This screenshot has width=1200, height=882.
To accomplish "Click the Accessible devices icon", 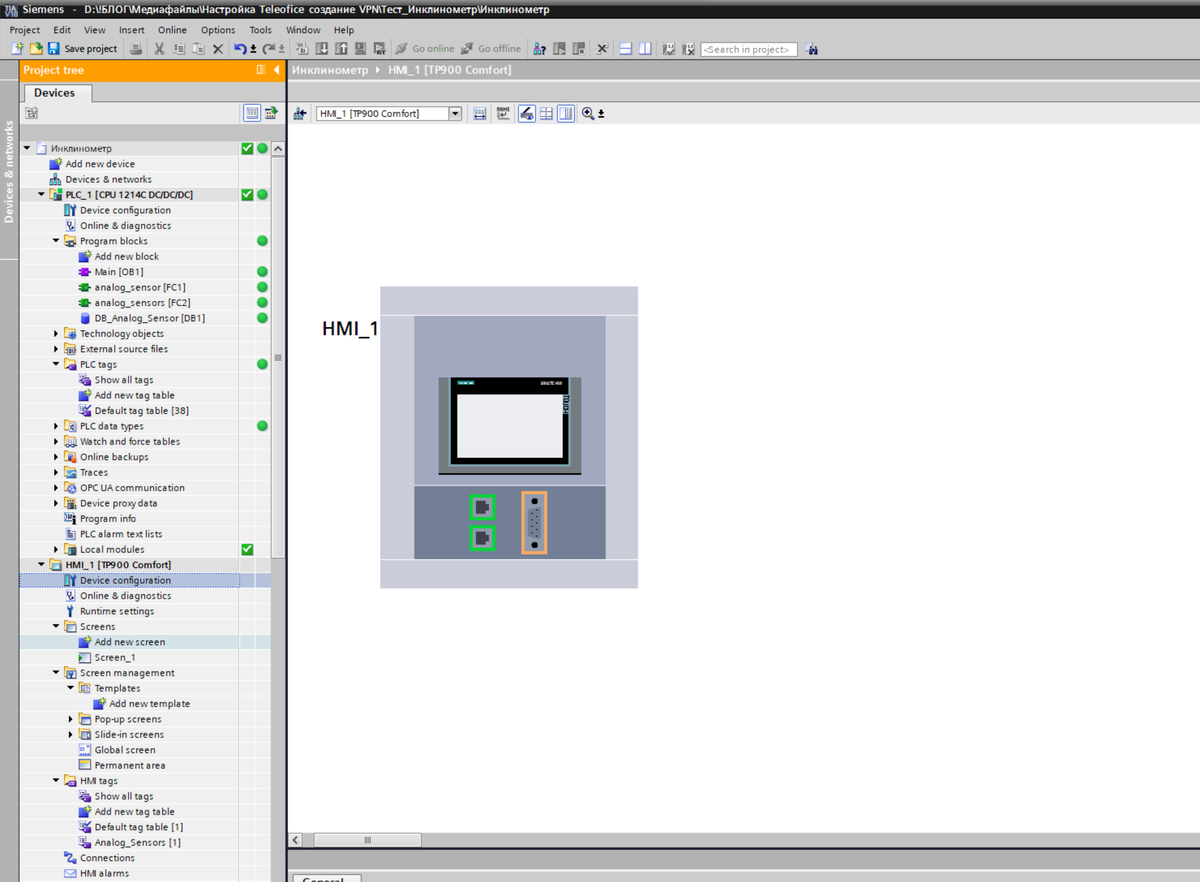I will tap(539, 48).
